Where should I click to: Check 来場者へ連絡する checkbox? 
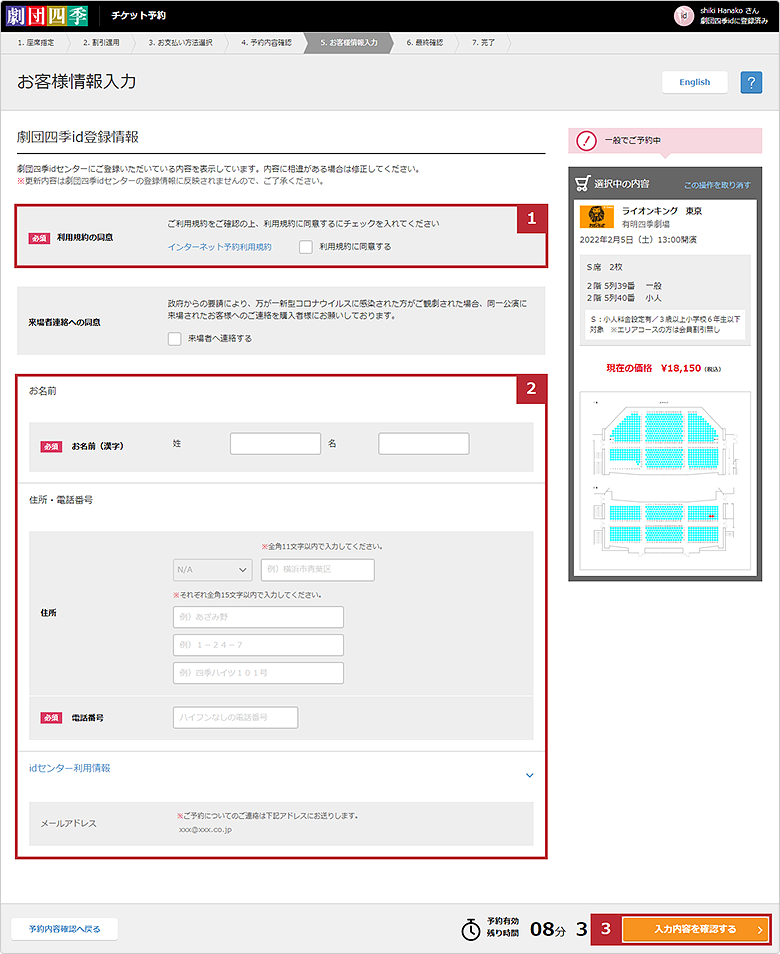pos(175,338)
